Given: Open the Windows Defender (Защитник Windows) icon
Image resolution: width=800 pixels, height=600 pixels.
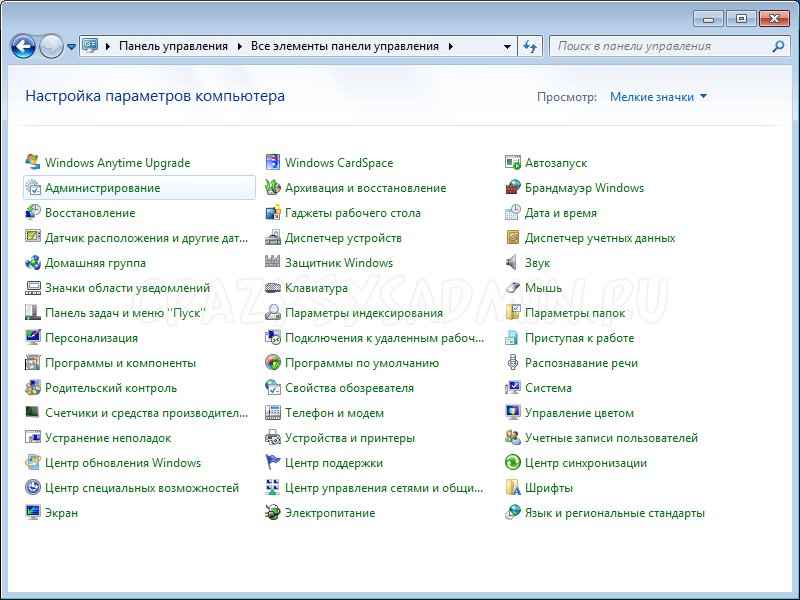Looking at the screenshot, I should pyautogui.click(x=273, y=263).
